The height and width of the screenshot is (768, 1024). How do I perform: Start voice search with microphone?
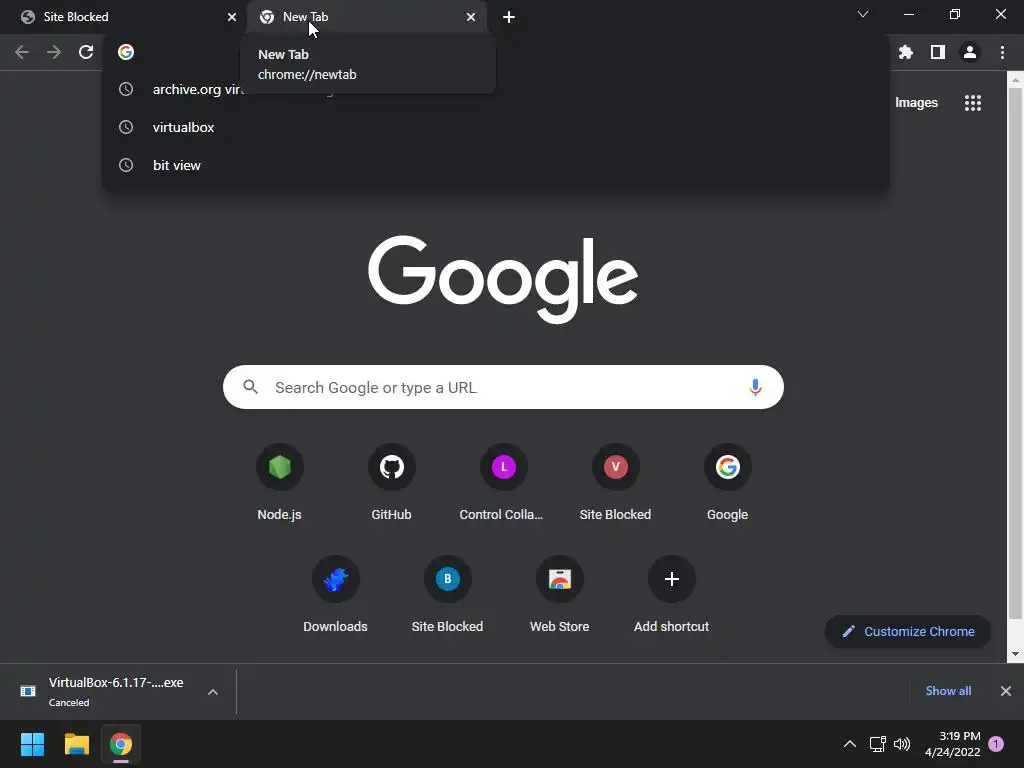tap(755, 387)
